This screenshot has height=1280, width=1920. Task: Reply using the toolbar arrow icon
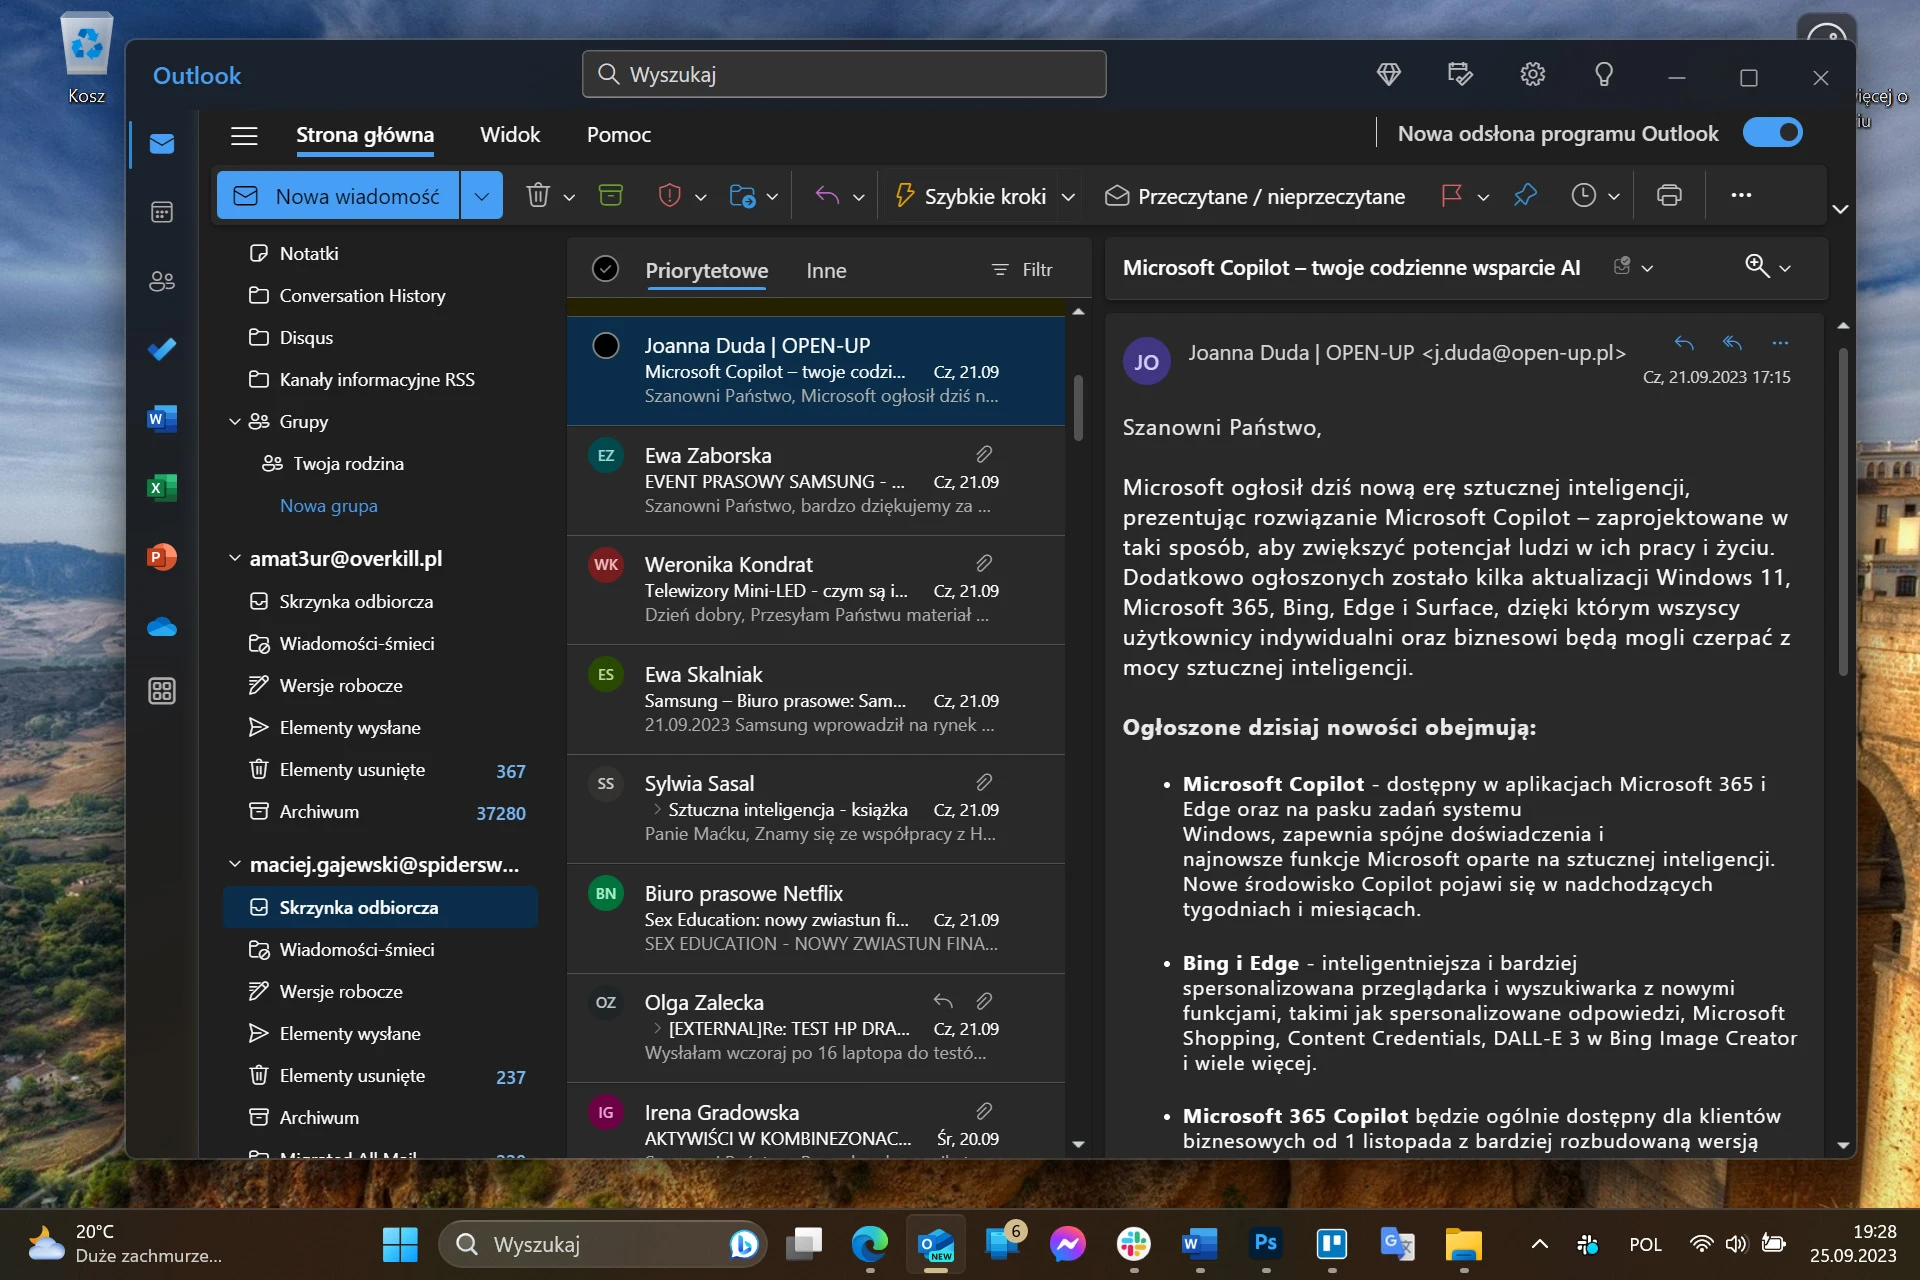pyautogui.click(x=827, y=195)
